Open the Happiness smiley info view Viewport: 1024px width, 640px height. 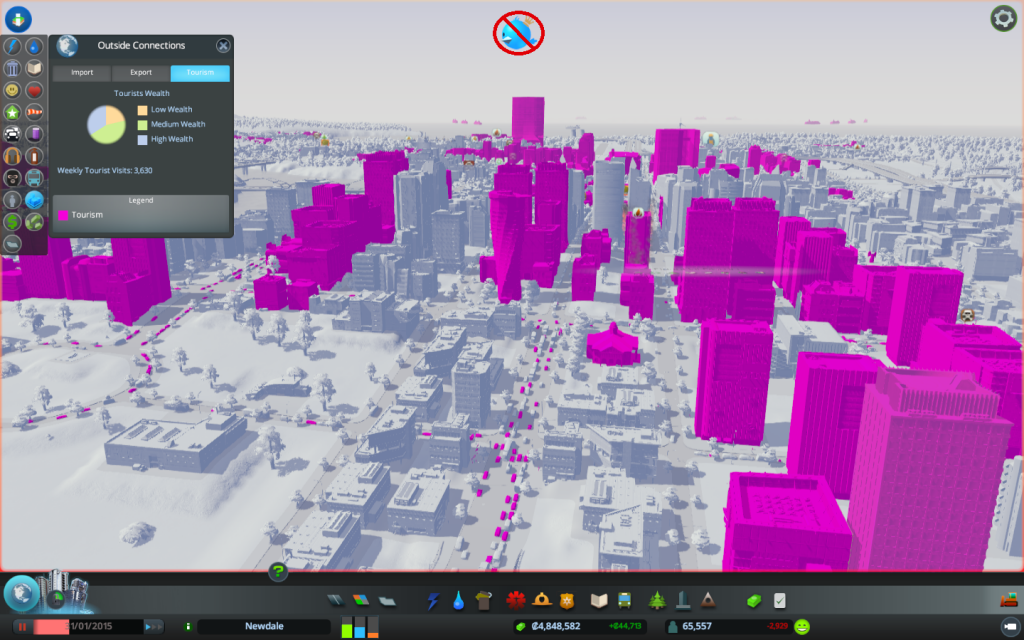click(x=12, y=90)
